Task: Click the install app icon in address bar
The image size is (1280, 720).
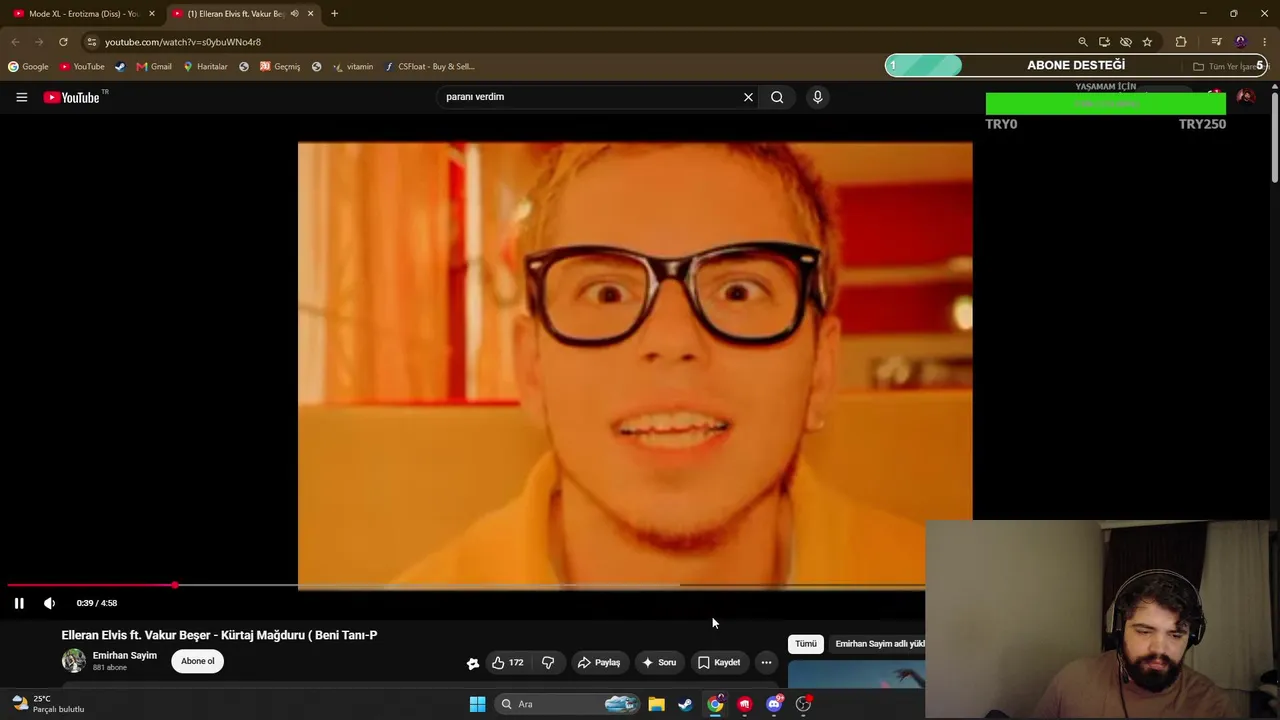Action: (1104, 42)
